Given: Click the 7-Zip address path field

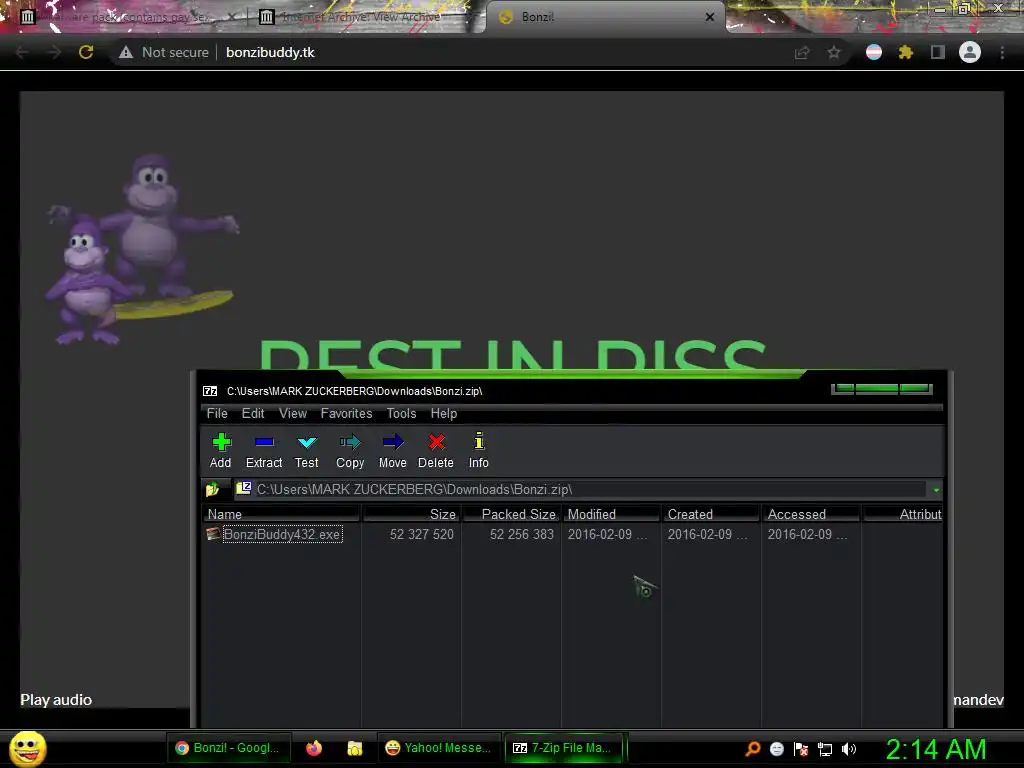Looking at the screenshot, I should [581, 489].
